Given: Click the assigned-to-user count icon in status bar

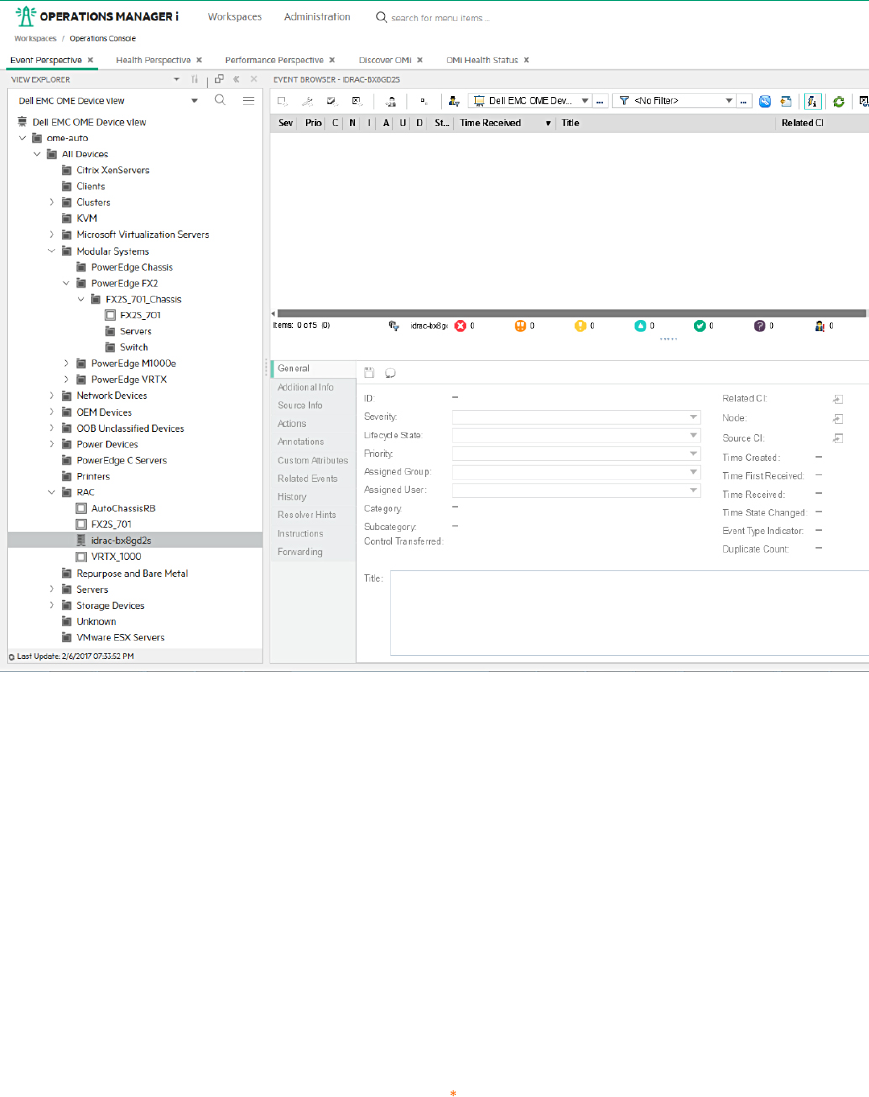Looking at the screenshot, I should click(819, 326).
